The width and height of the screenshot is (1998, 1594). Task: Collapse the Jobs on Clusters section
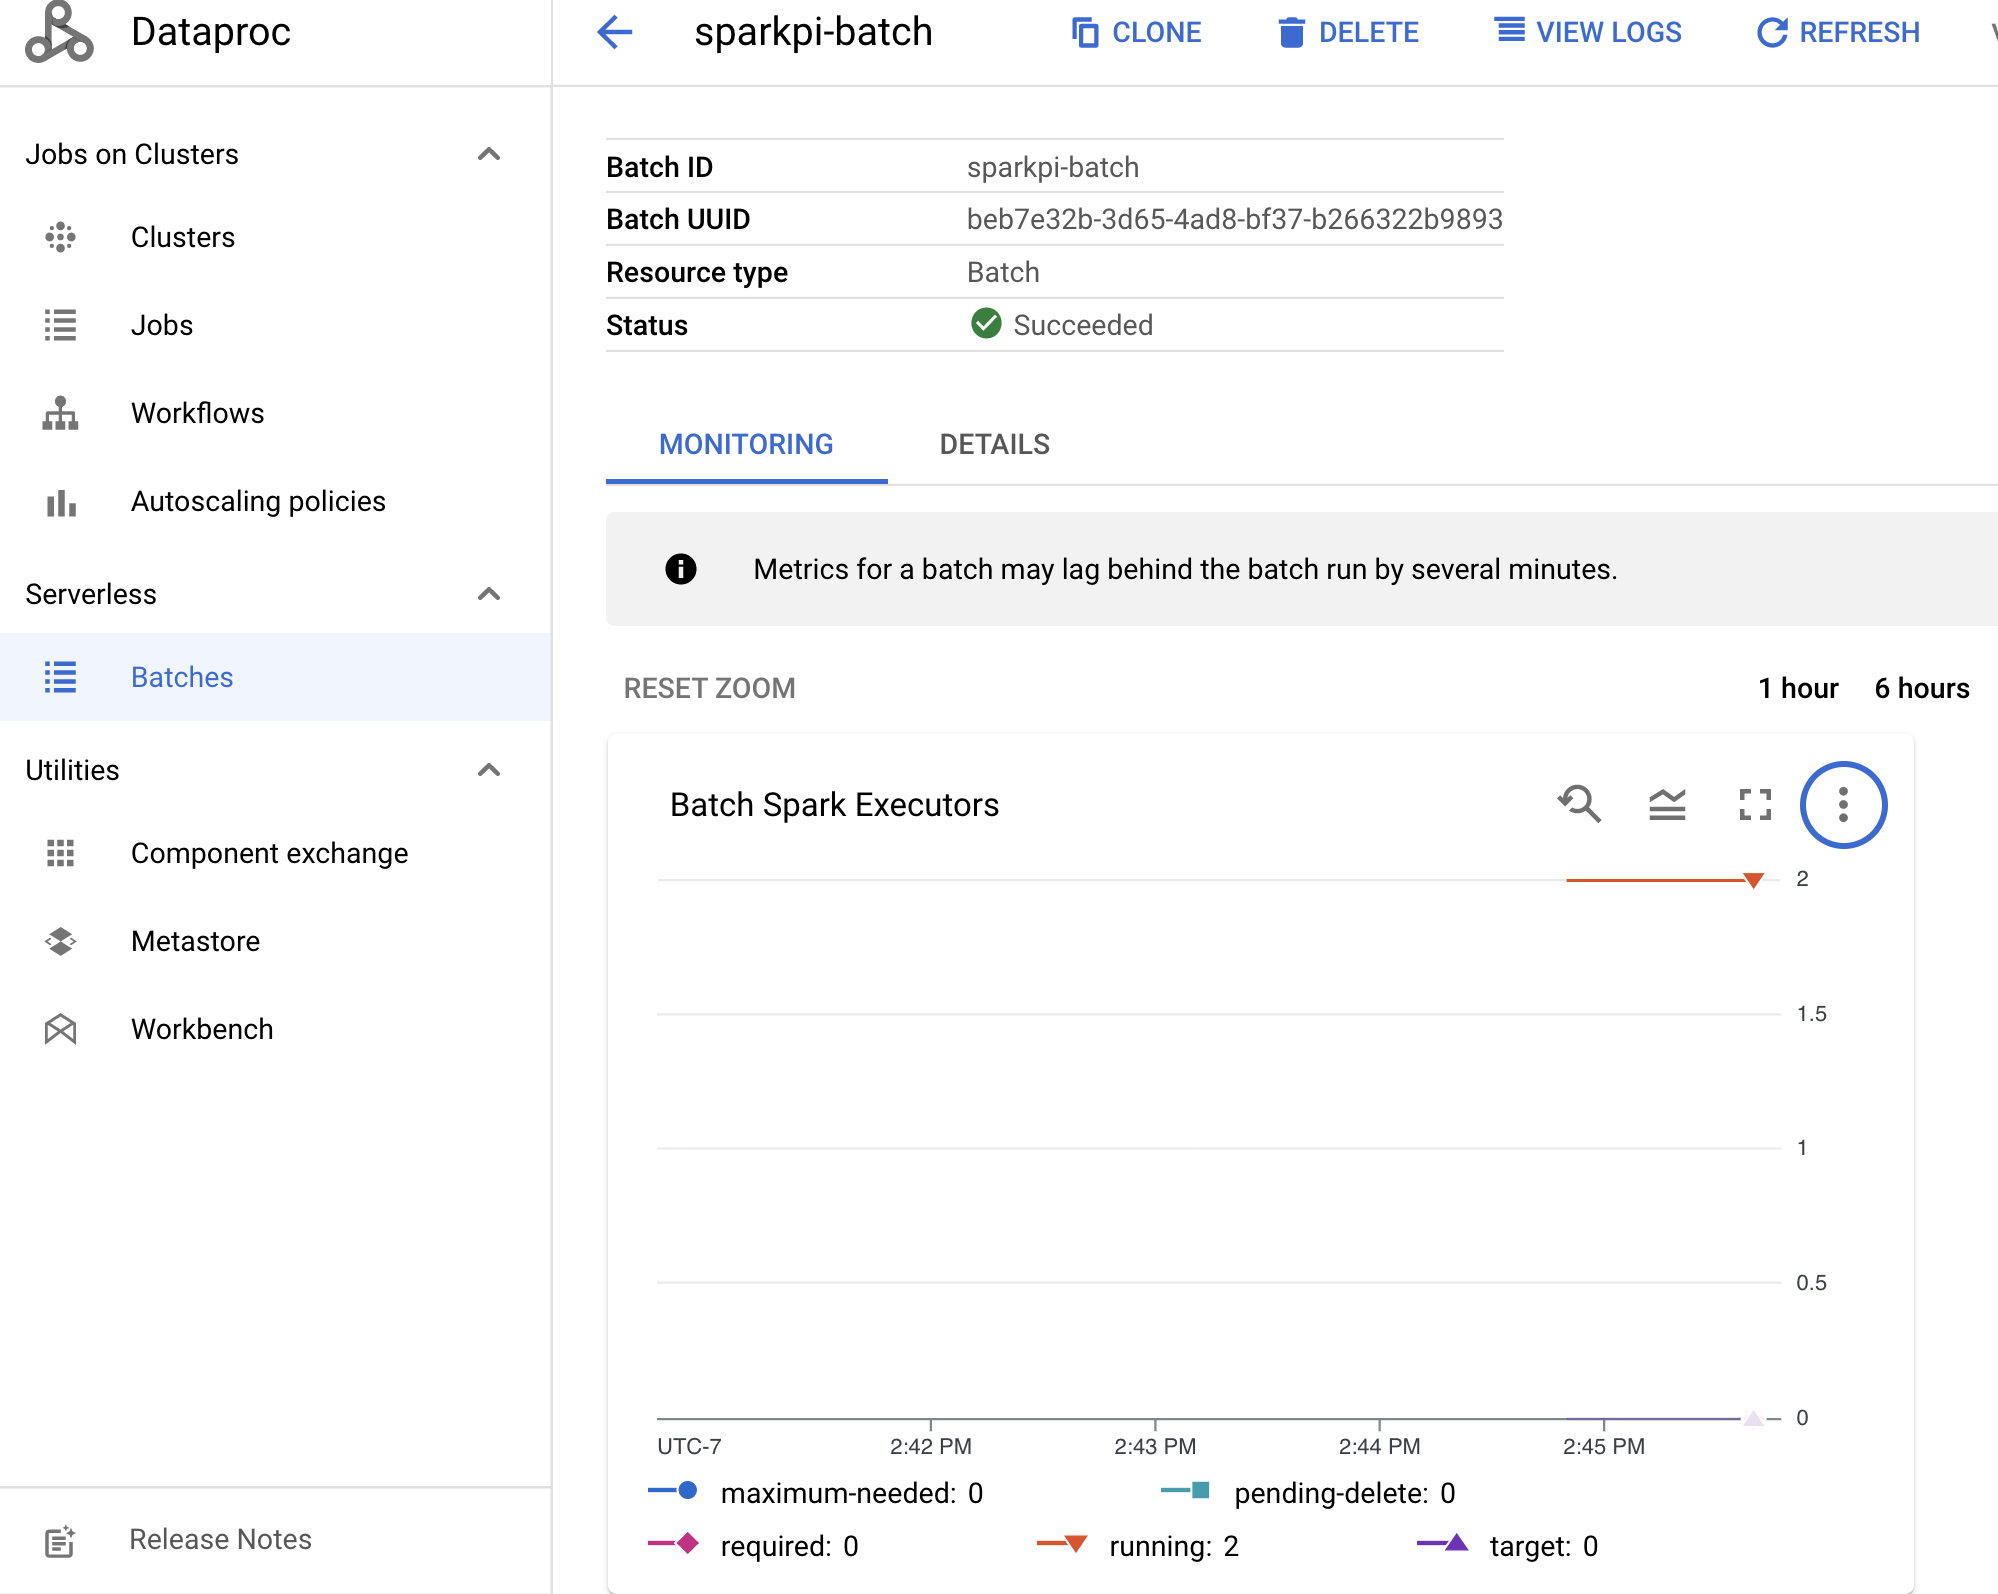489,154
